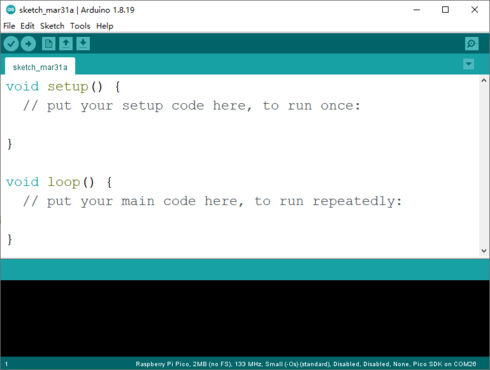Open the Help menu
This screenshot has width=490, height=370.
pos(105,26)
